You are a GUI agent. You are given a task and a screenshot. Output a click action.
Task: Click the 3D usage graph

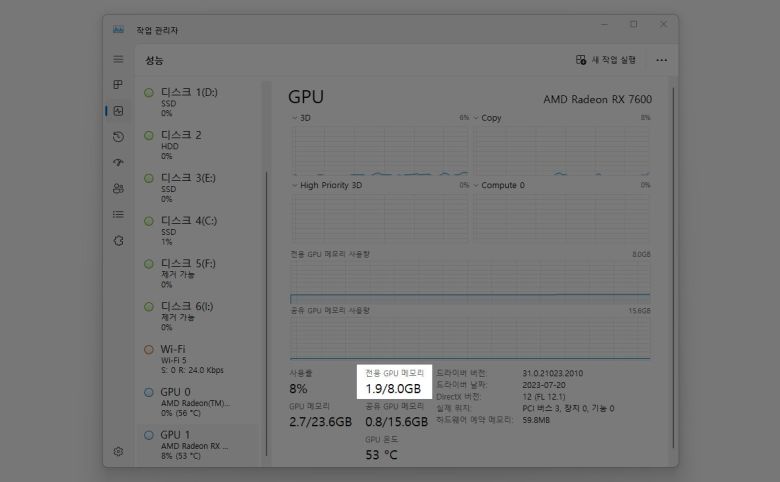380,150
